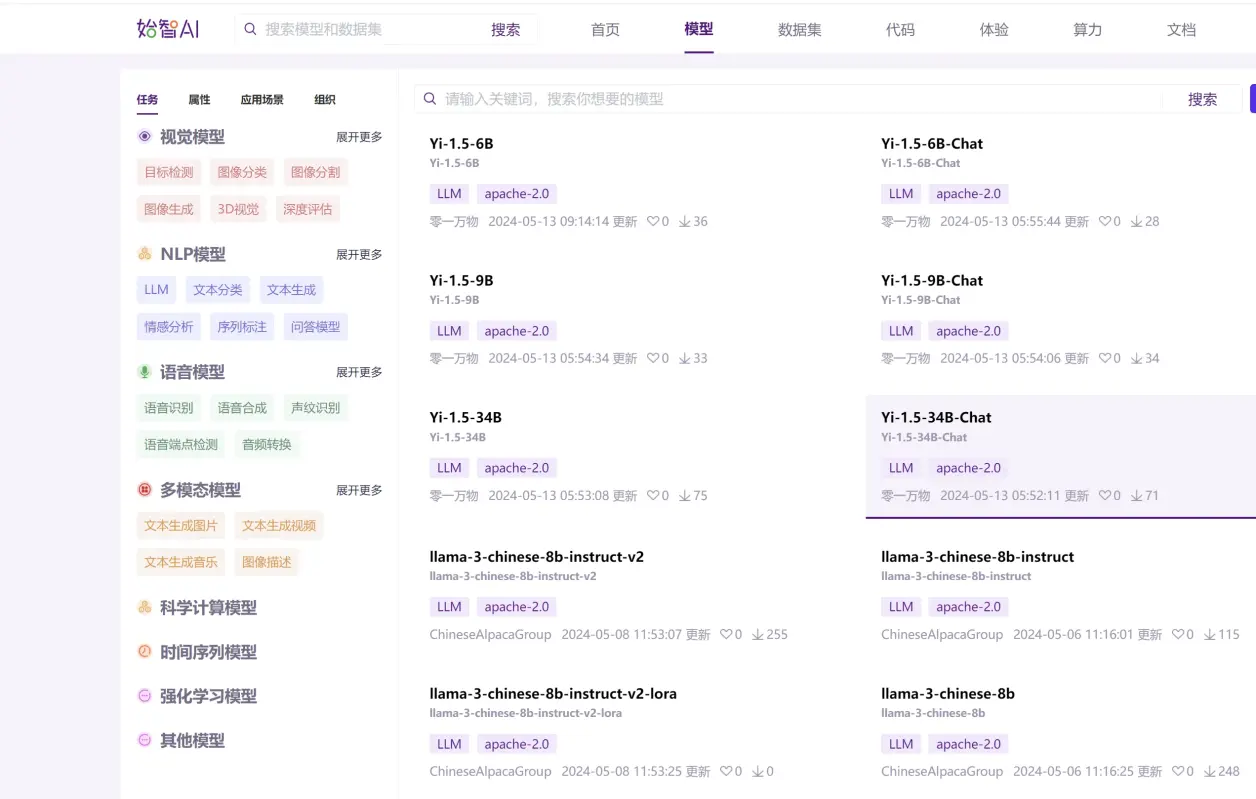Expand more 视觉模型 tags via 展开更多
This screenshot has height=799, width=1256.
tap(359, 137)
